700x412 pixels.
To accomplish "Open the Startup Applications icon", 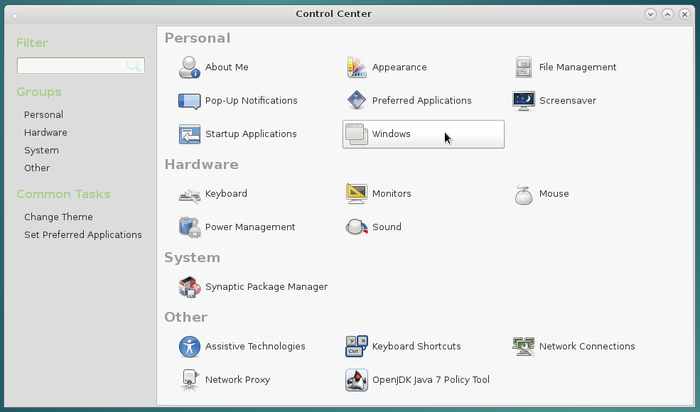I will [x=189, y=134].
